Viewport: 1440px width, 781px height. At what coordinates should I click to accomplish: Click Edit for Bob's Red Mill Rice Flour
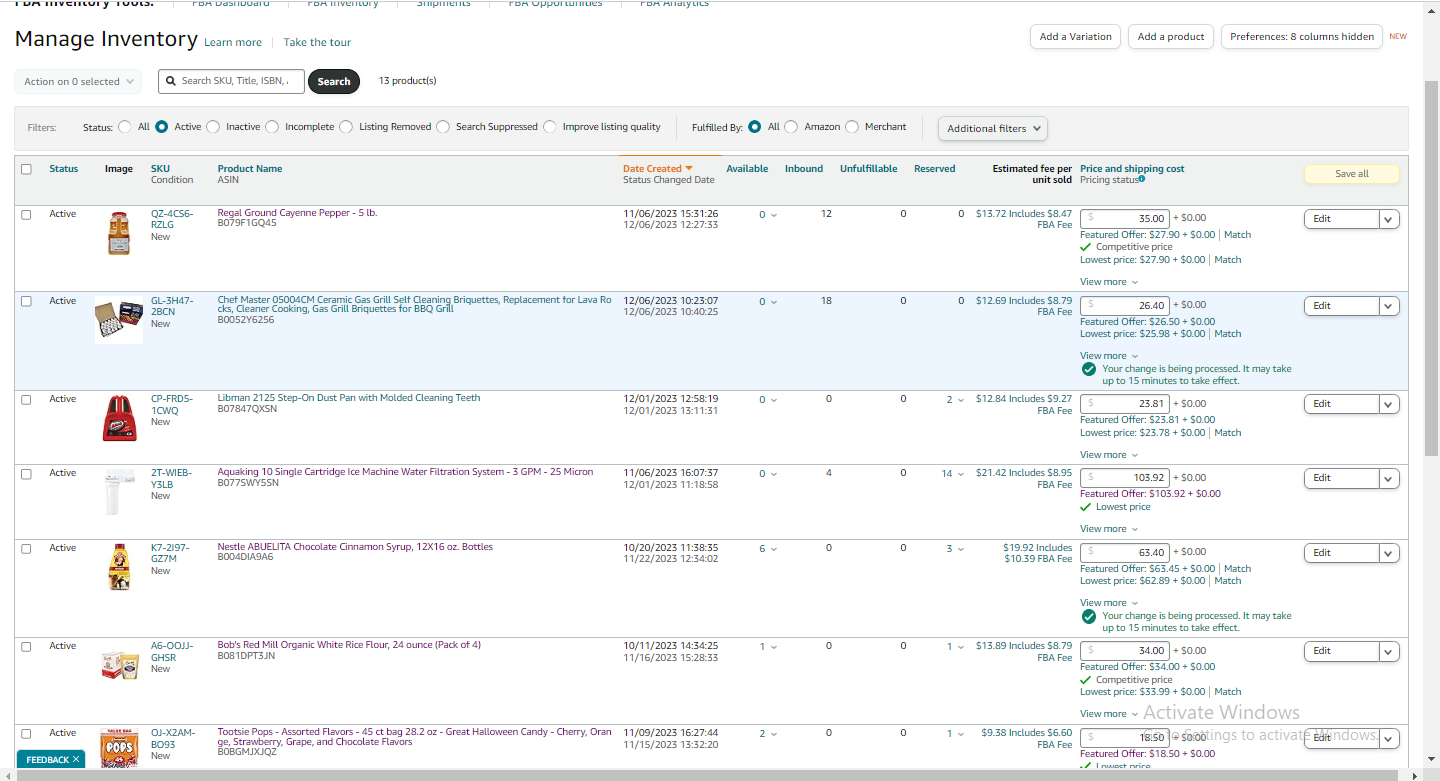click(x=1341, y=651)
